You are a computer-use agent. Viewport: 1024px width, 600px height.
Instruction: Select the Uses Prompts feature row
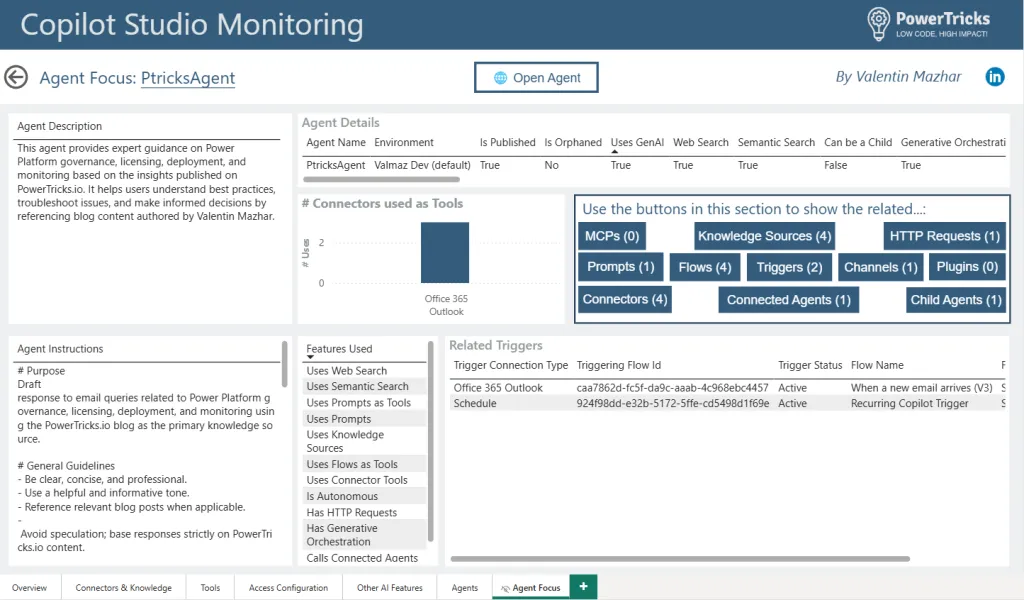click(364, 418)
